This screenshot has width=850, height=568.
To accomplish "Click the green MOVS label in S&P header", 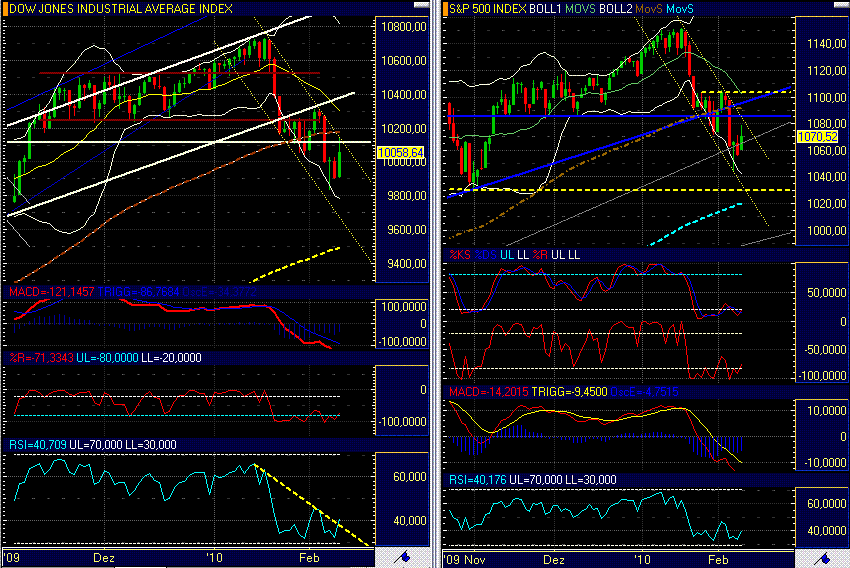I will click(x=581, y=9).
